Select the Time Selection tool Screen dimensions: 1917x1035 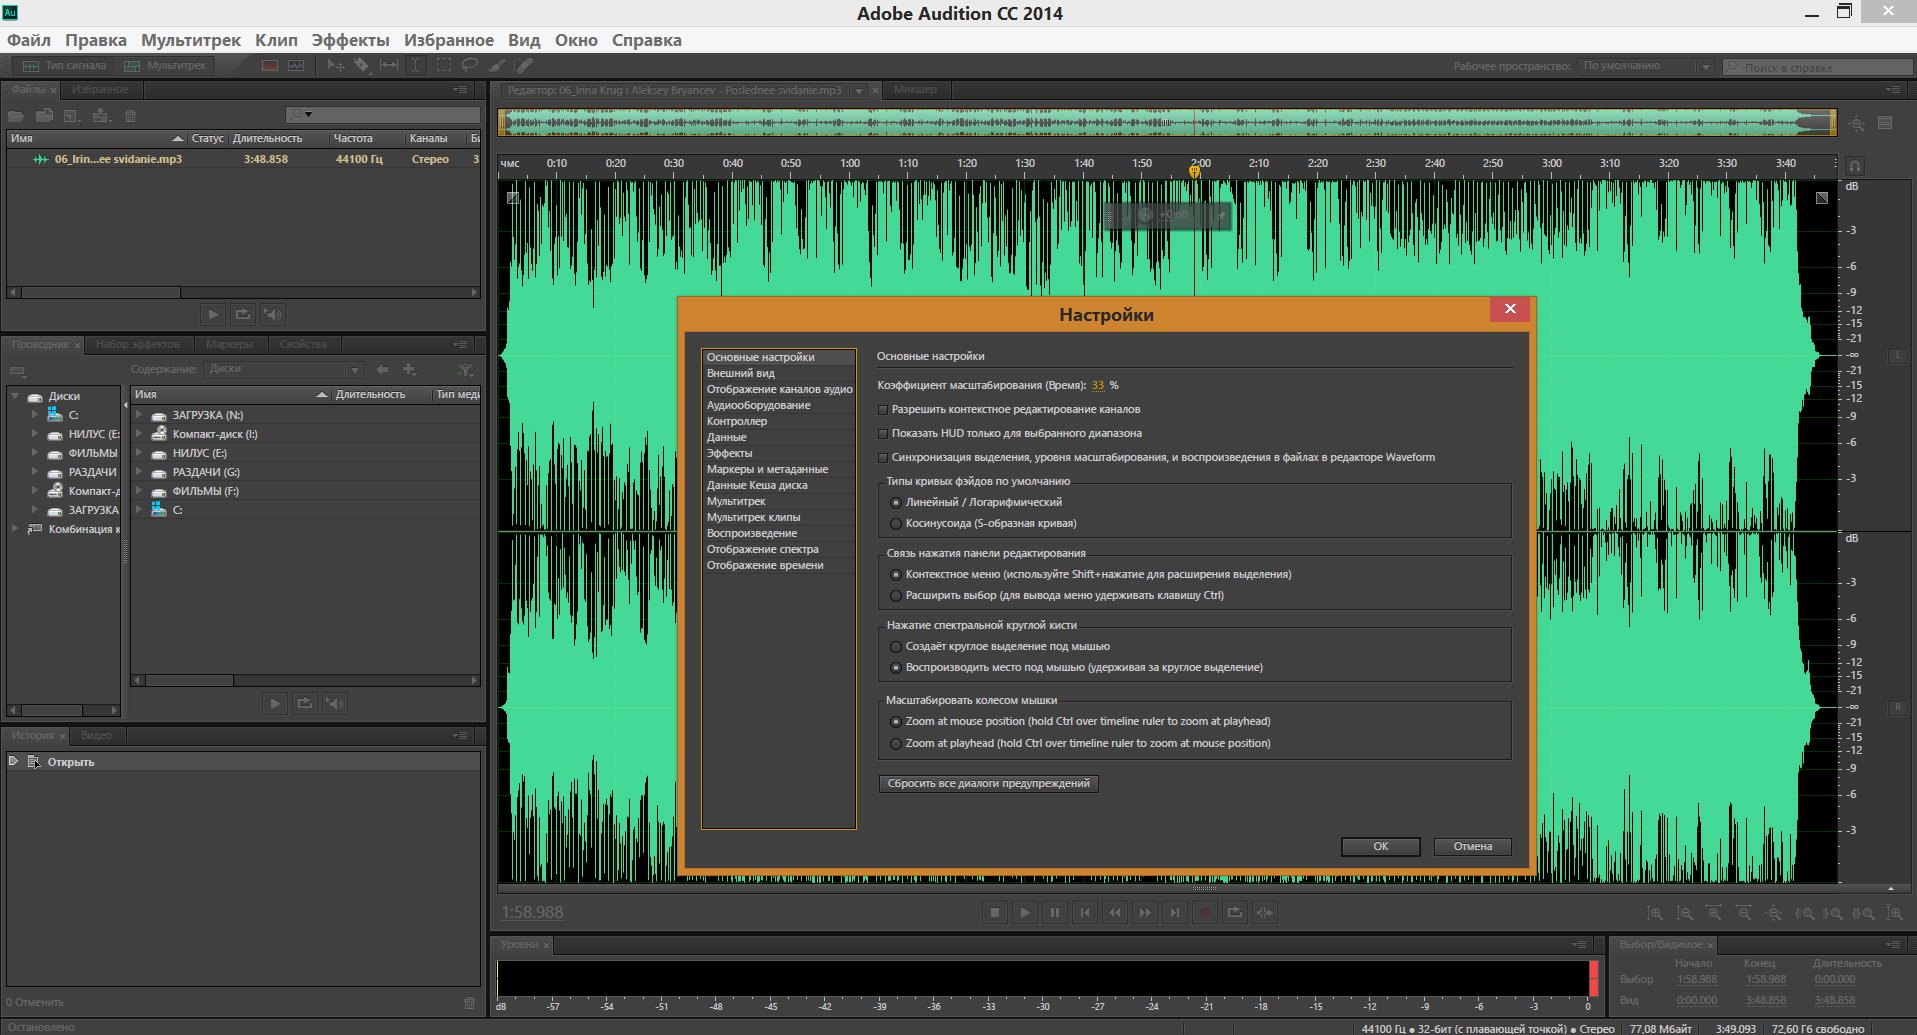click(416, 65)
